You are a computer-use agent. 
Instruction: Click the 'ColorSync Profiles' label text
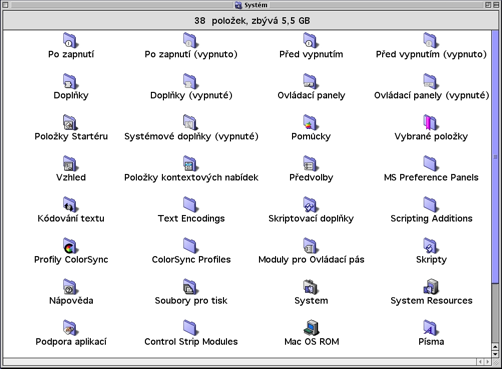click(x=191, y=260)
